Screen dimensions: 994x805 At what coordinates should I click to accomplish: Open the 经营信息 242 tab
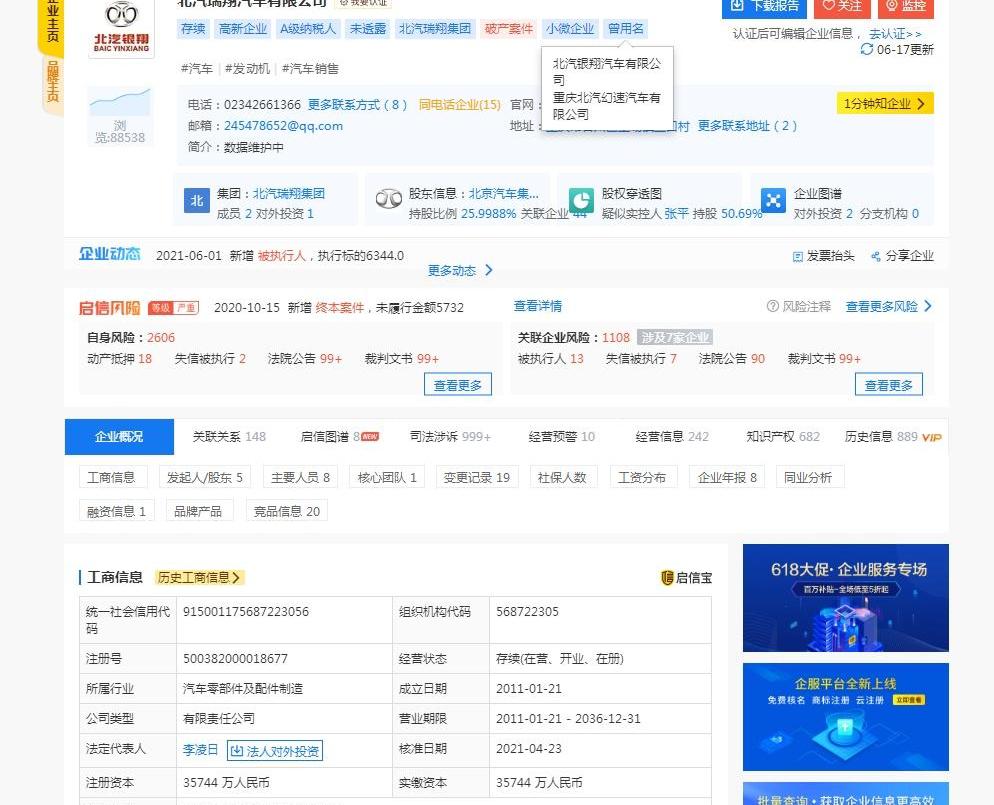pos(672,437)
